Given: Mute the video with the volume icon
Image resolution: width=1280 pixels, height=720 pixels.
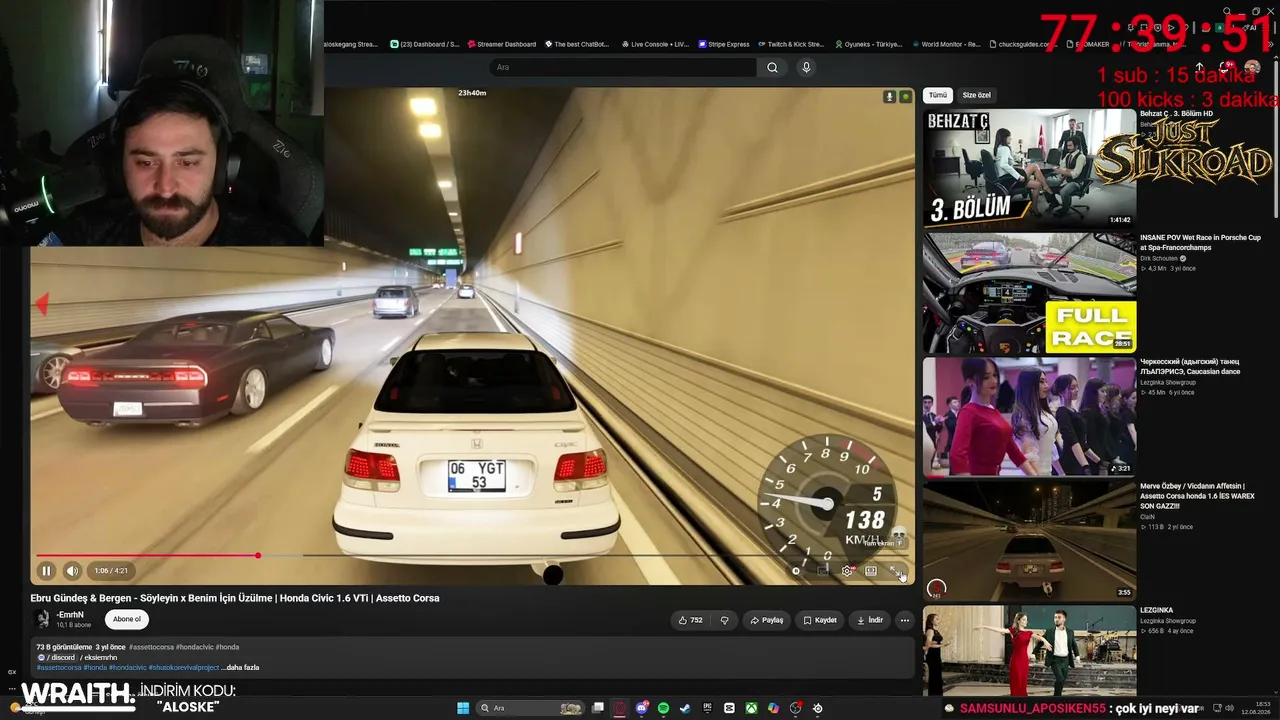Looking at the screenshot, I should point(72,571).
